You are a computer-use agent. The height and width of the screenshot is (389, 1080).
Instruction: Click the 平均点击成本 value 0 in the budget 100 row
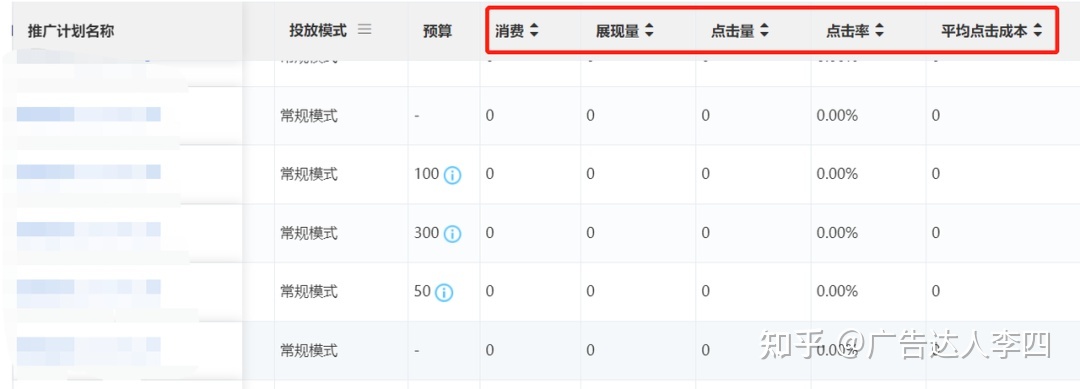[x=935, y=175]
